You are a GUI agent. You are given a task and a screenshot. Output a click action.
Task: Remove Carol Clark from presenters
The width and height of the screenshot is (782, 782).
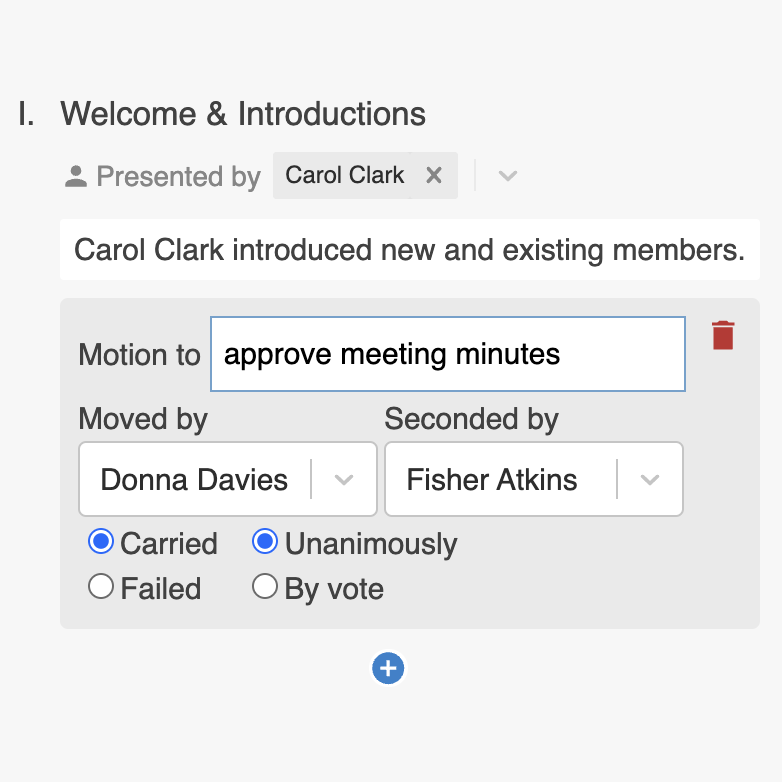pyautogui.click(x=434, y=176)
